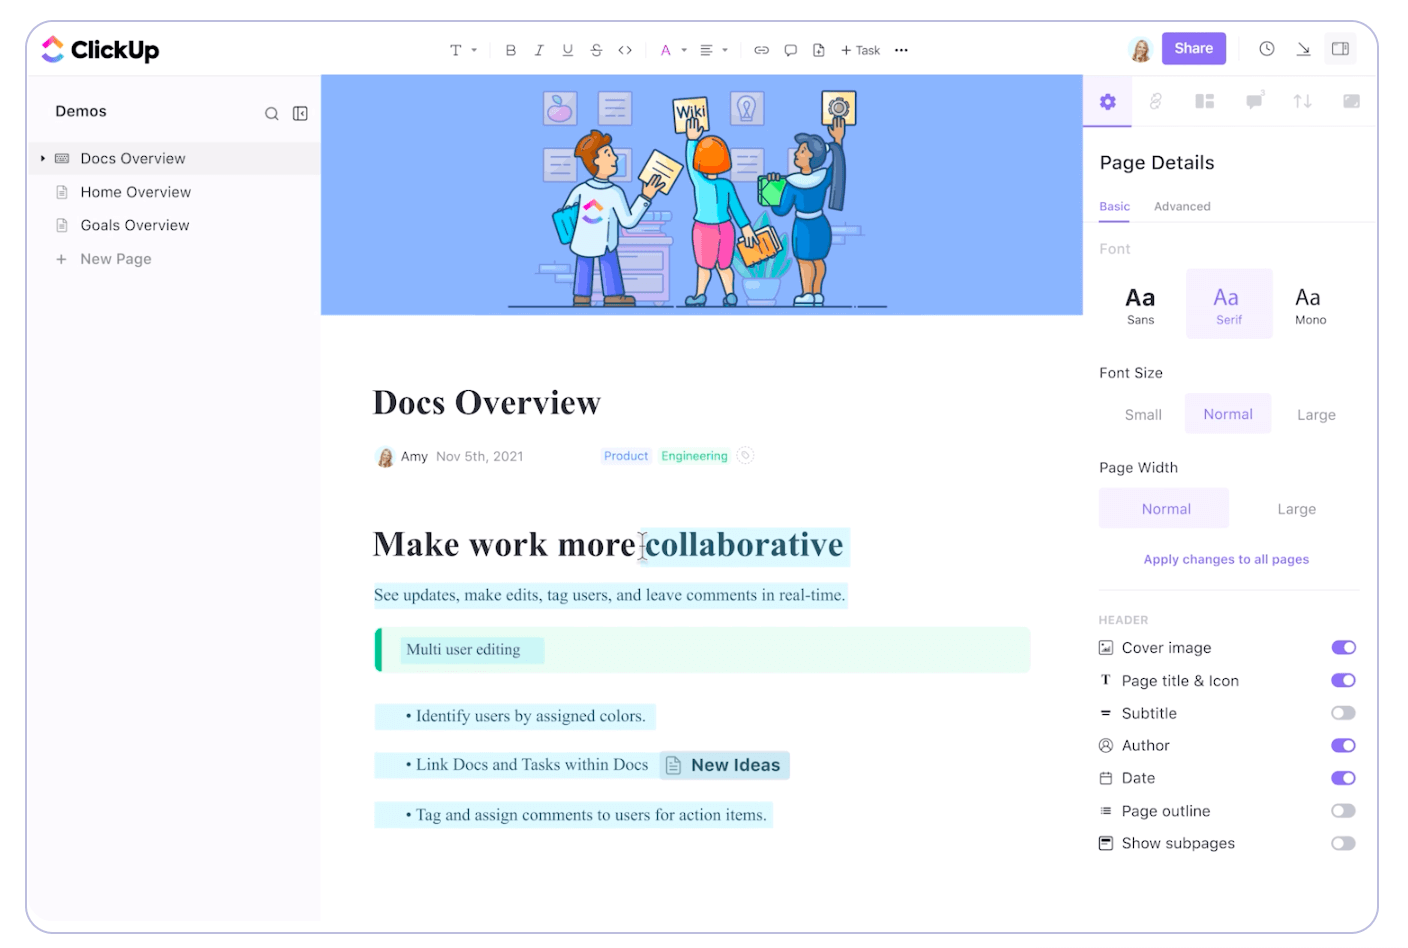The height and width of the screenshot is (948, 1408).
Task: Select the code block formatting icon
Action: coord(625,49)
